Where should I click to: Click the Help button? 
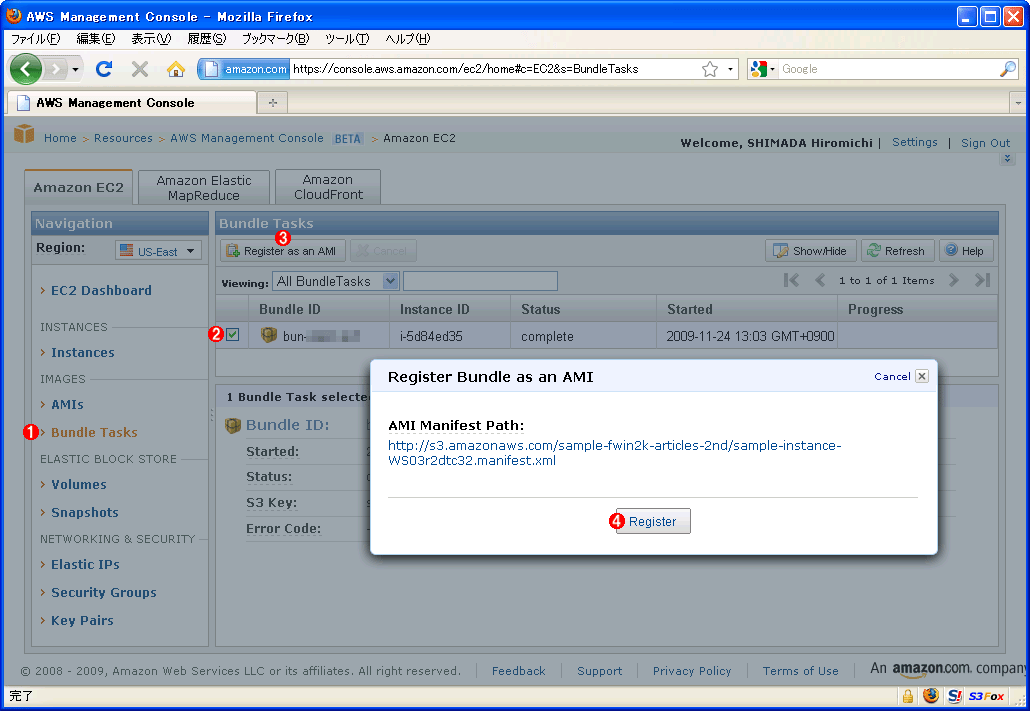[966, 251]
